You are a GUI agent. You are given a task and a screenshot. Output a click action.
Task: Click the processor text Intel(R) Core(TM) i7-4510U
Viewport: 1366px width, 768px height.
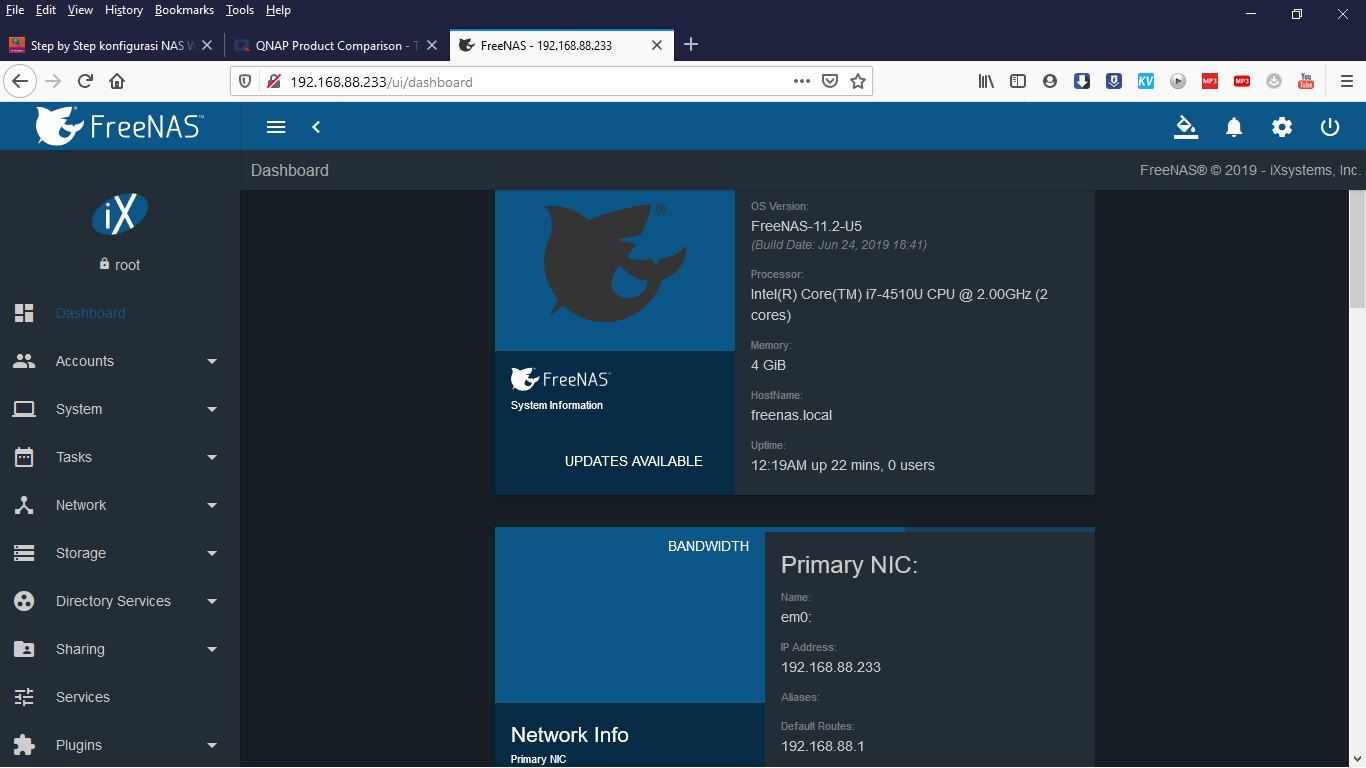click(899, 305)
